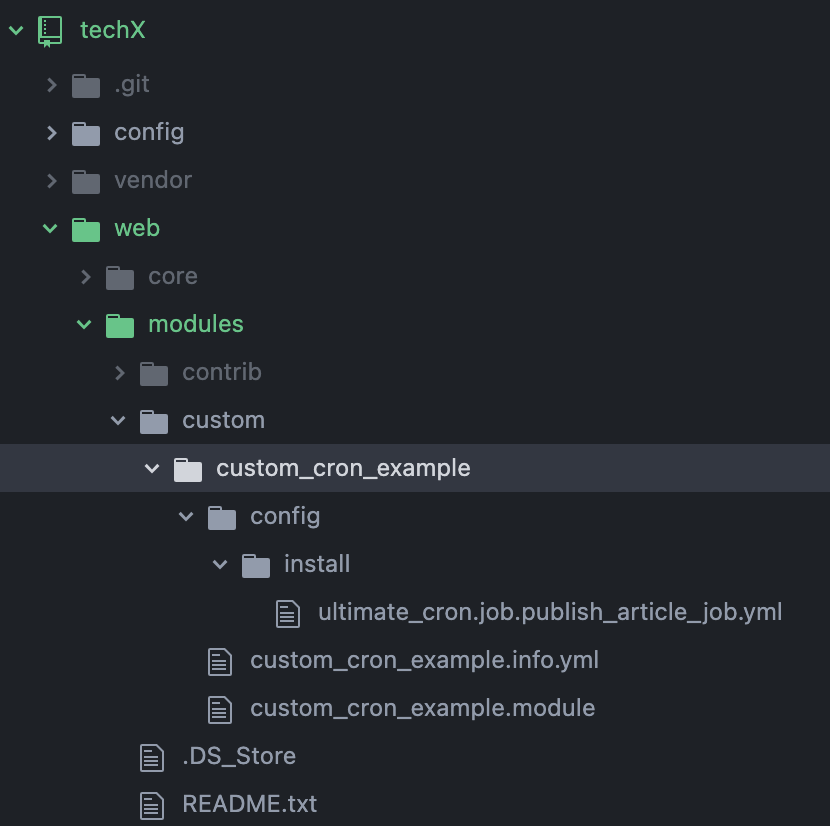Screen dimensions: 830x826
Task: Click file icon of ultimate_cron.job.publish_article_job.yml
Action: [288, 614]
